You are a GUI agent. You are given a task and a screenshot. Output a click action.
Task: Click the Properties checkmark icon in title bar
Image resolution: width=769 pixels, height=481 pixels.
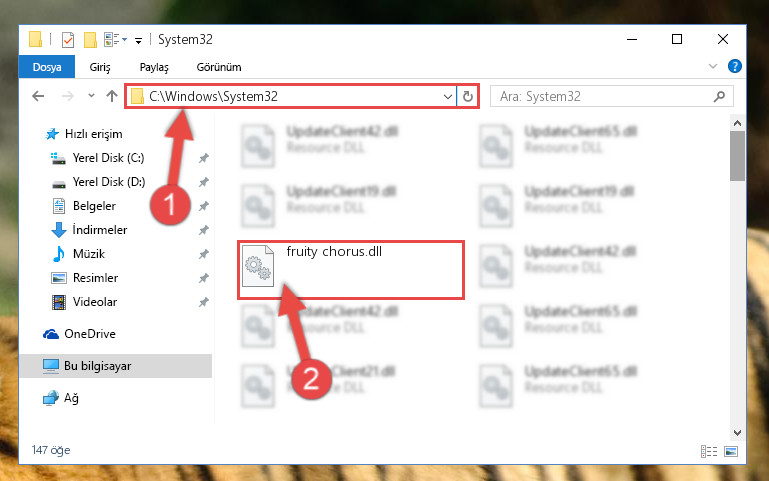[x=68, y=40]
